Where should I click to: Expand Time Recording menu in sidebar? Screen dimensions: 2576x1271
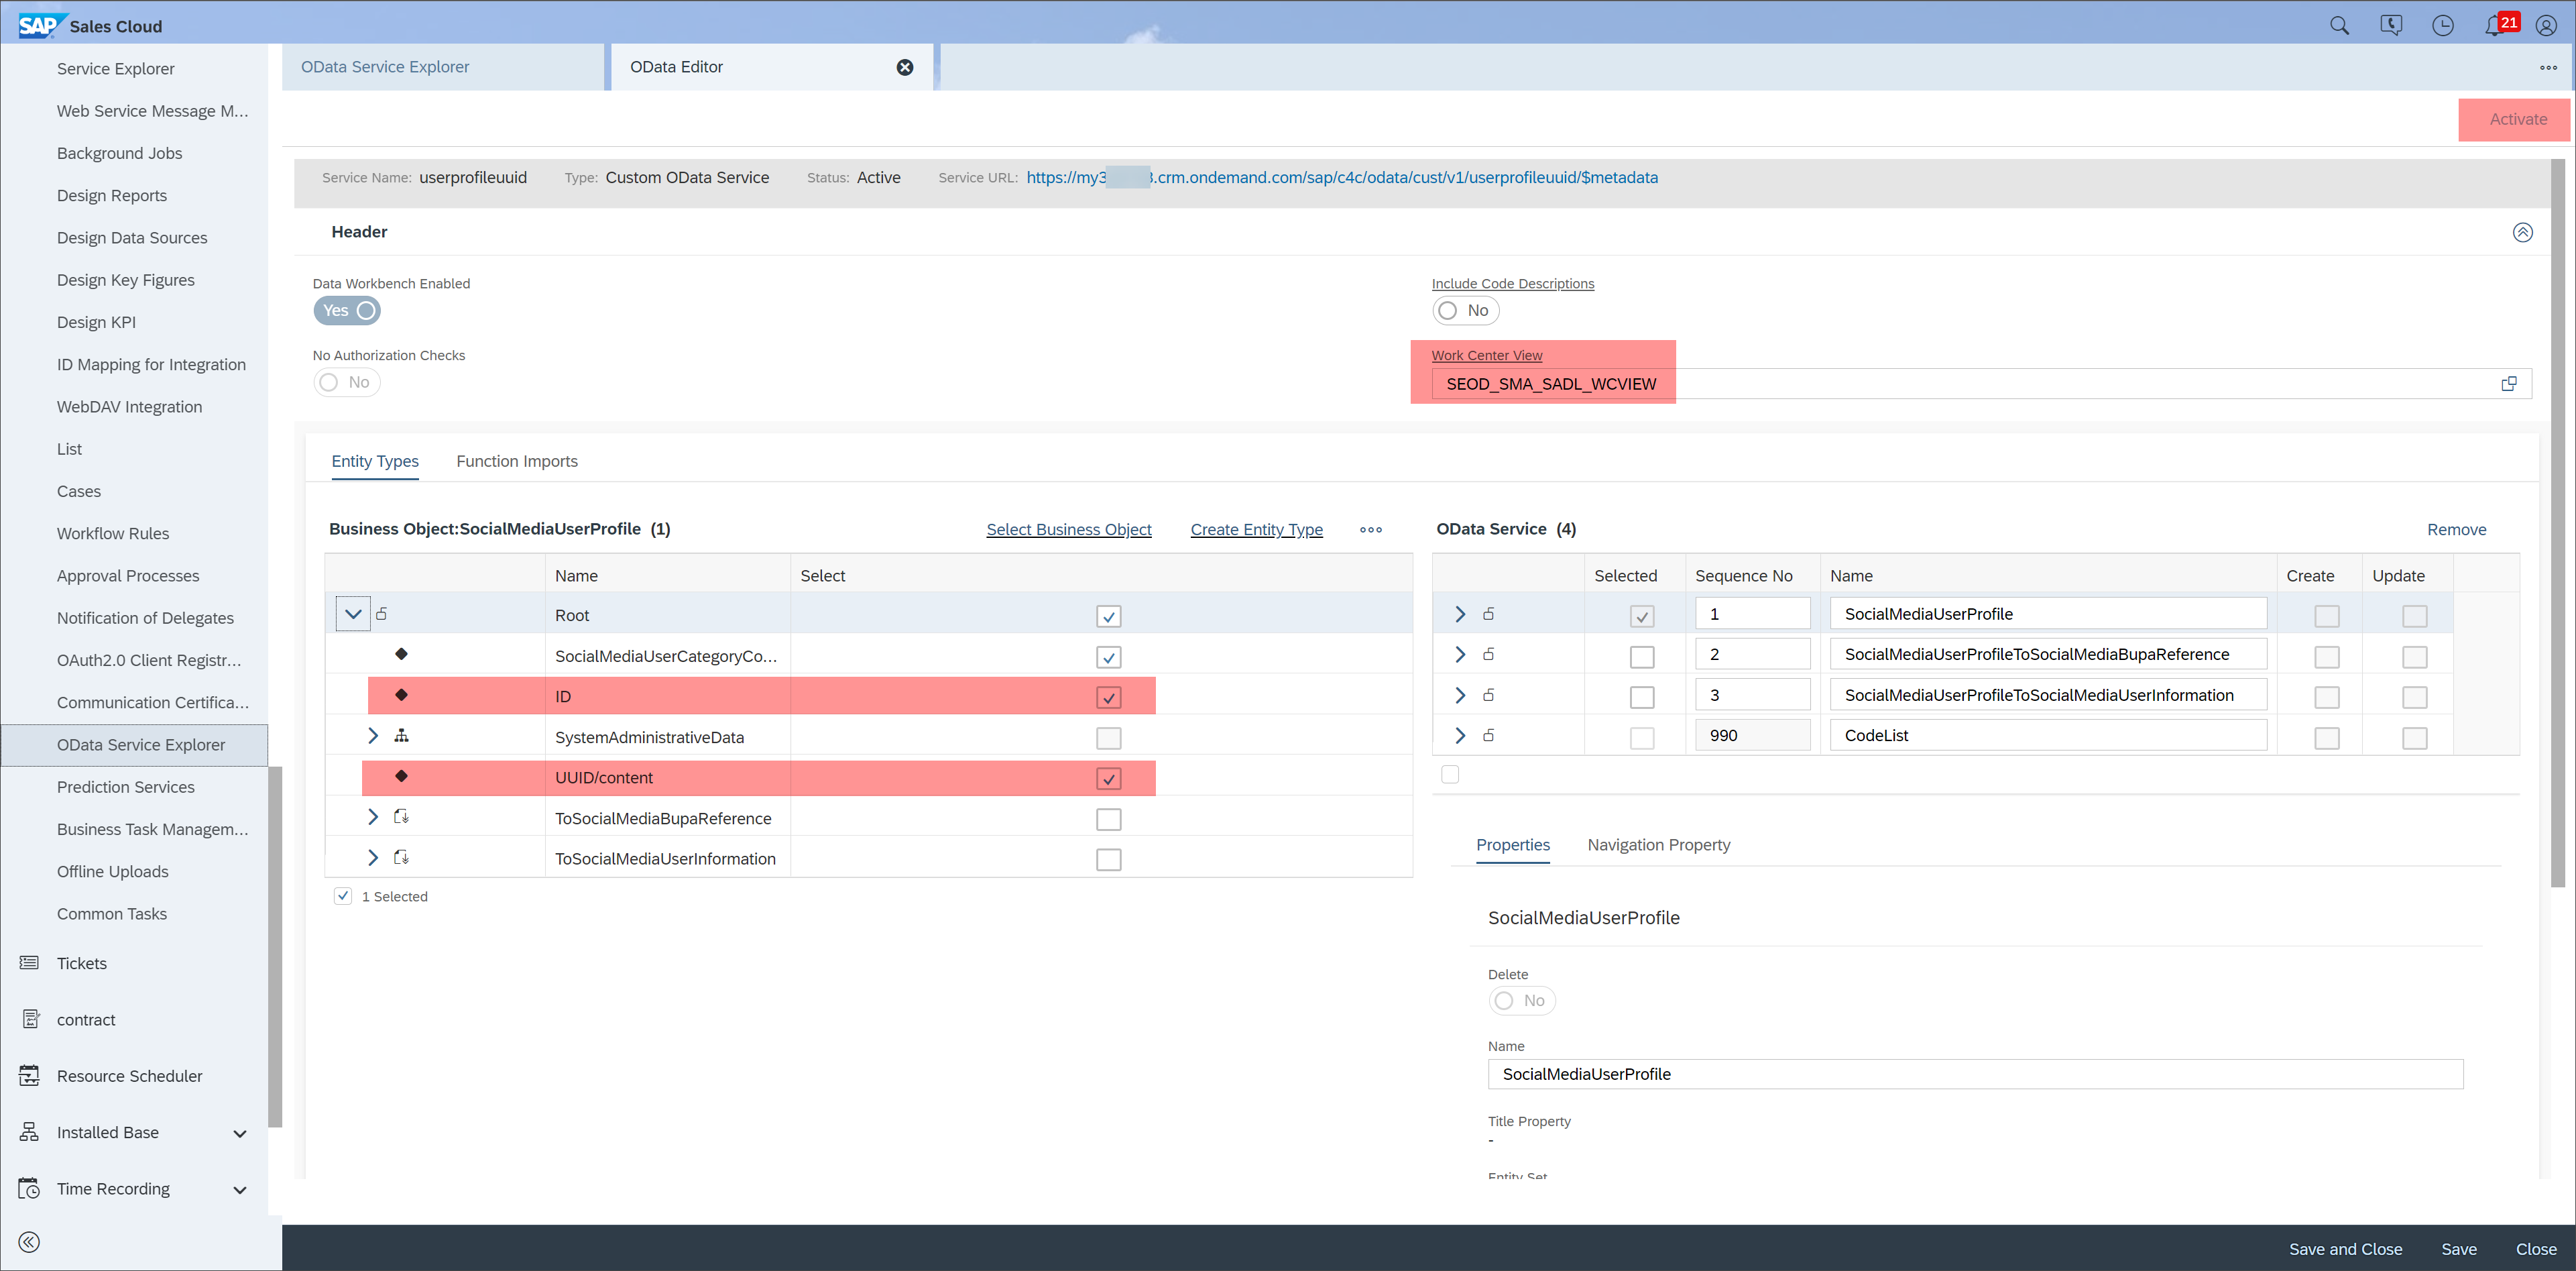tap(240, 1189)
